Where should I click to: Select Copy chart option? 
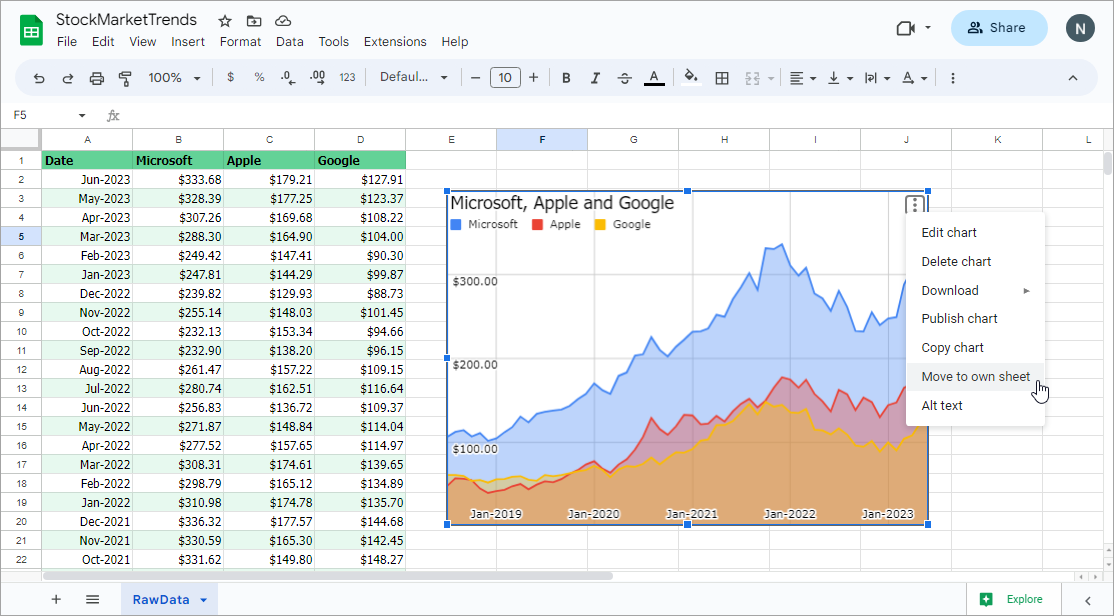click(x=975, y=348)
